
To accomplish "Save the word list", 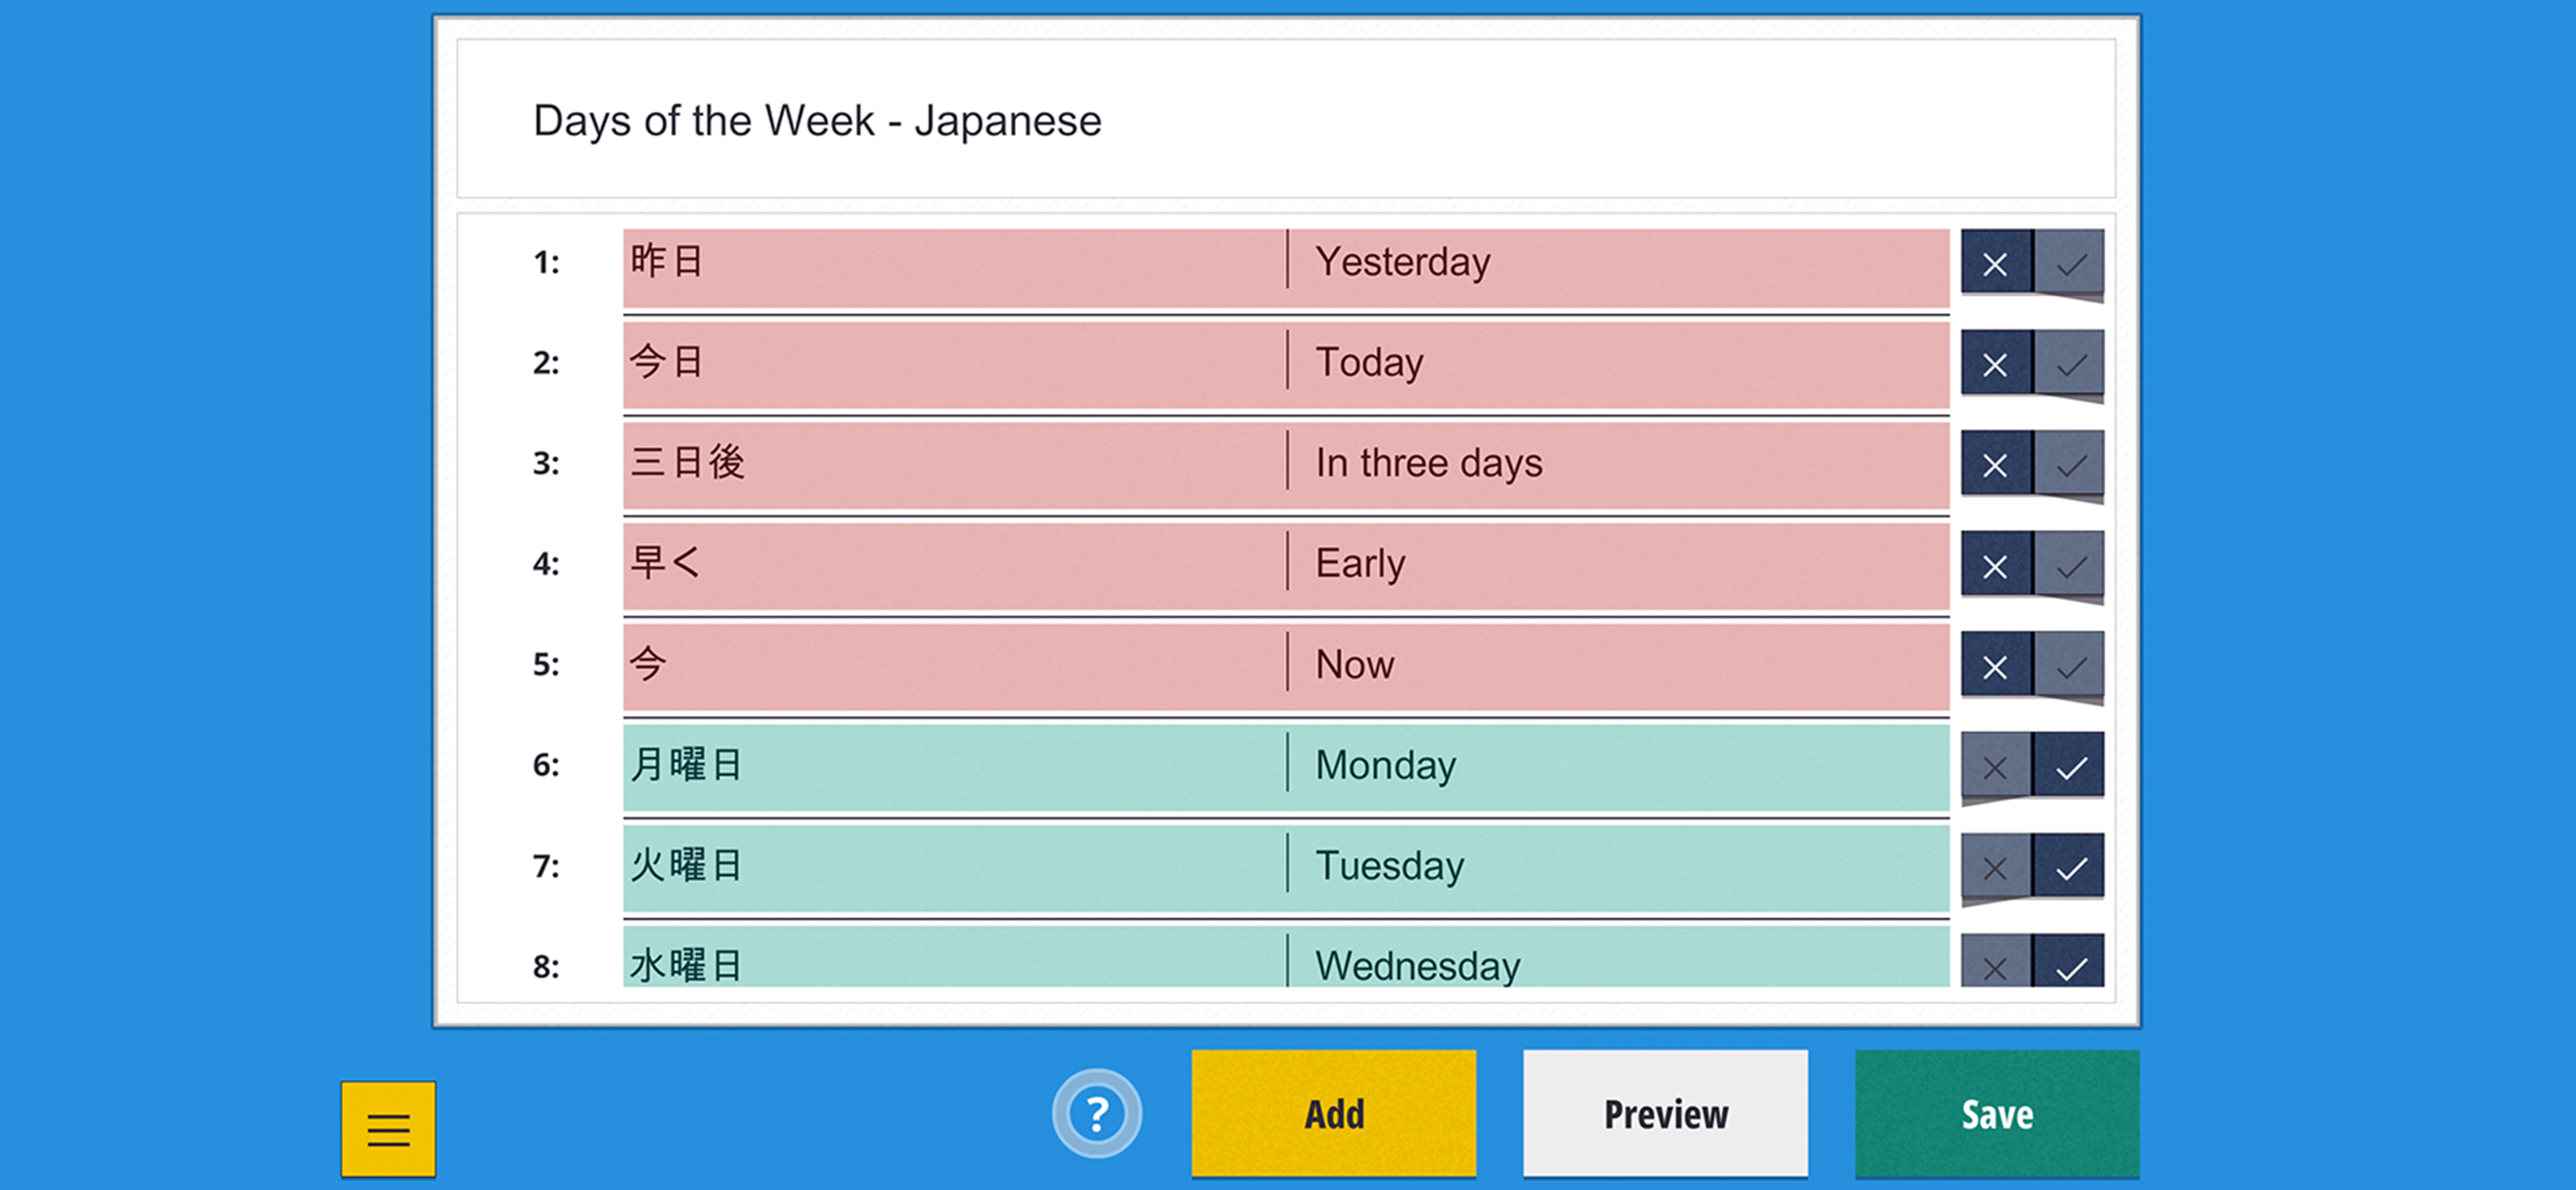I will [x=1996, y=1113].
